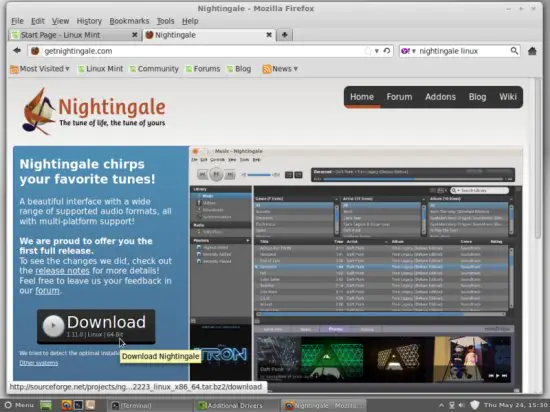Open the Forums bookmark
The width and height of the screenshot is (550, 412).
(x=203, y=69)
